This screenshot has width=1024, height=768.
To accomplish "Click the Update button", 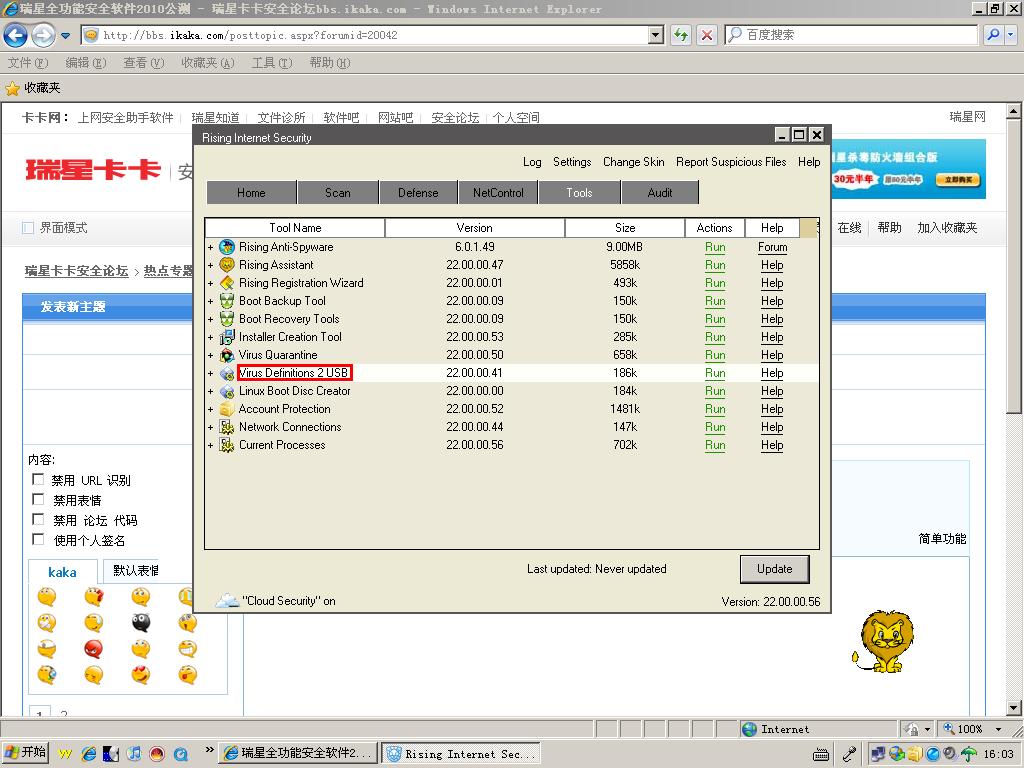I will coord(775,569).
